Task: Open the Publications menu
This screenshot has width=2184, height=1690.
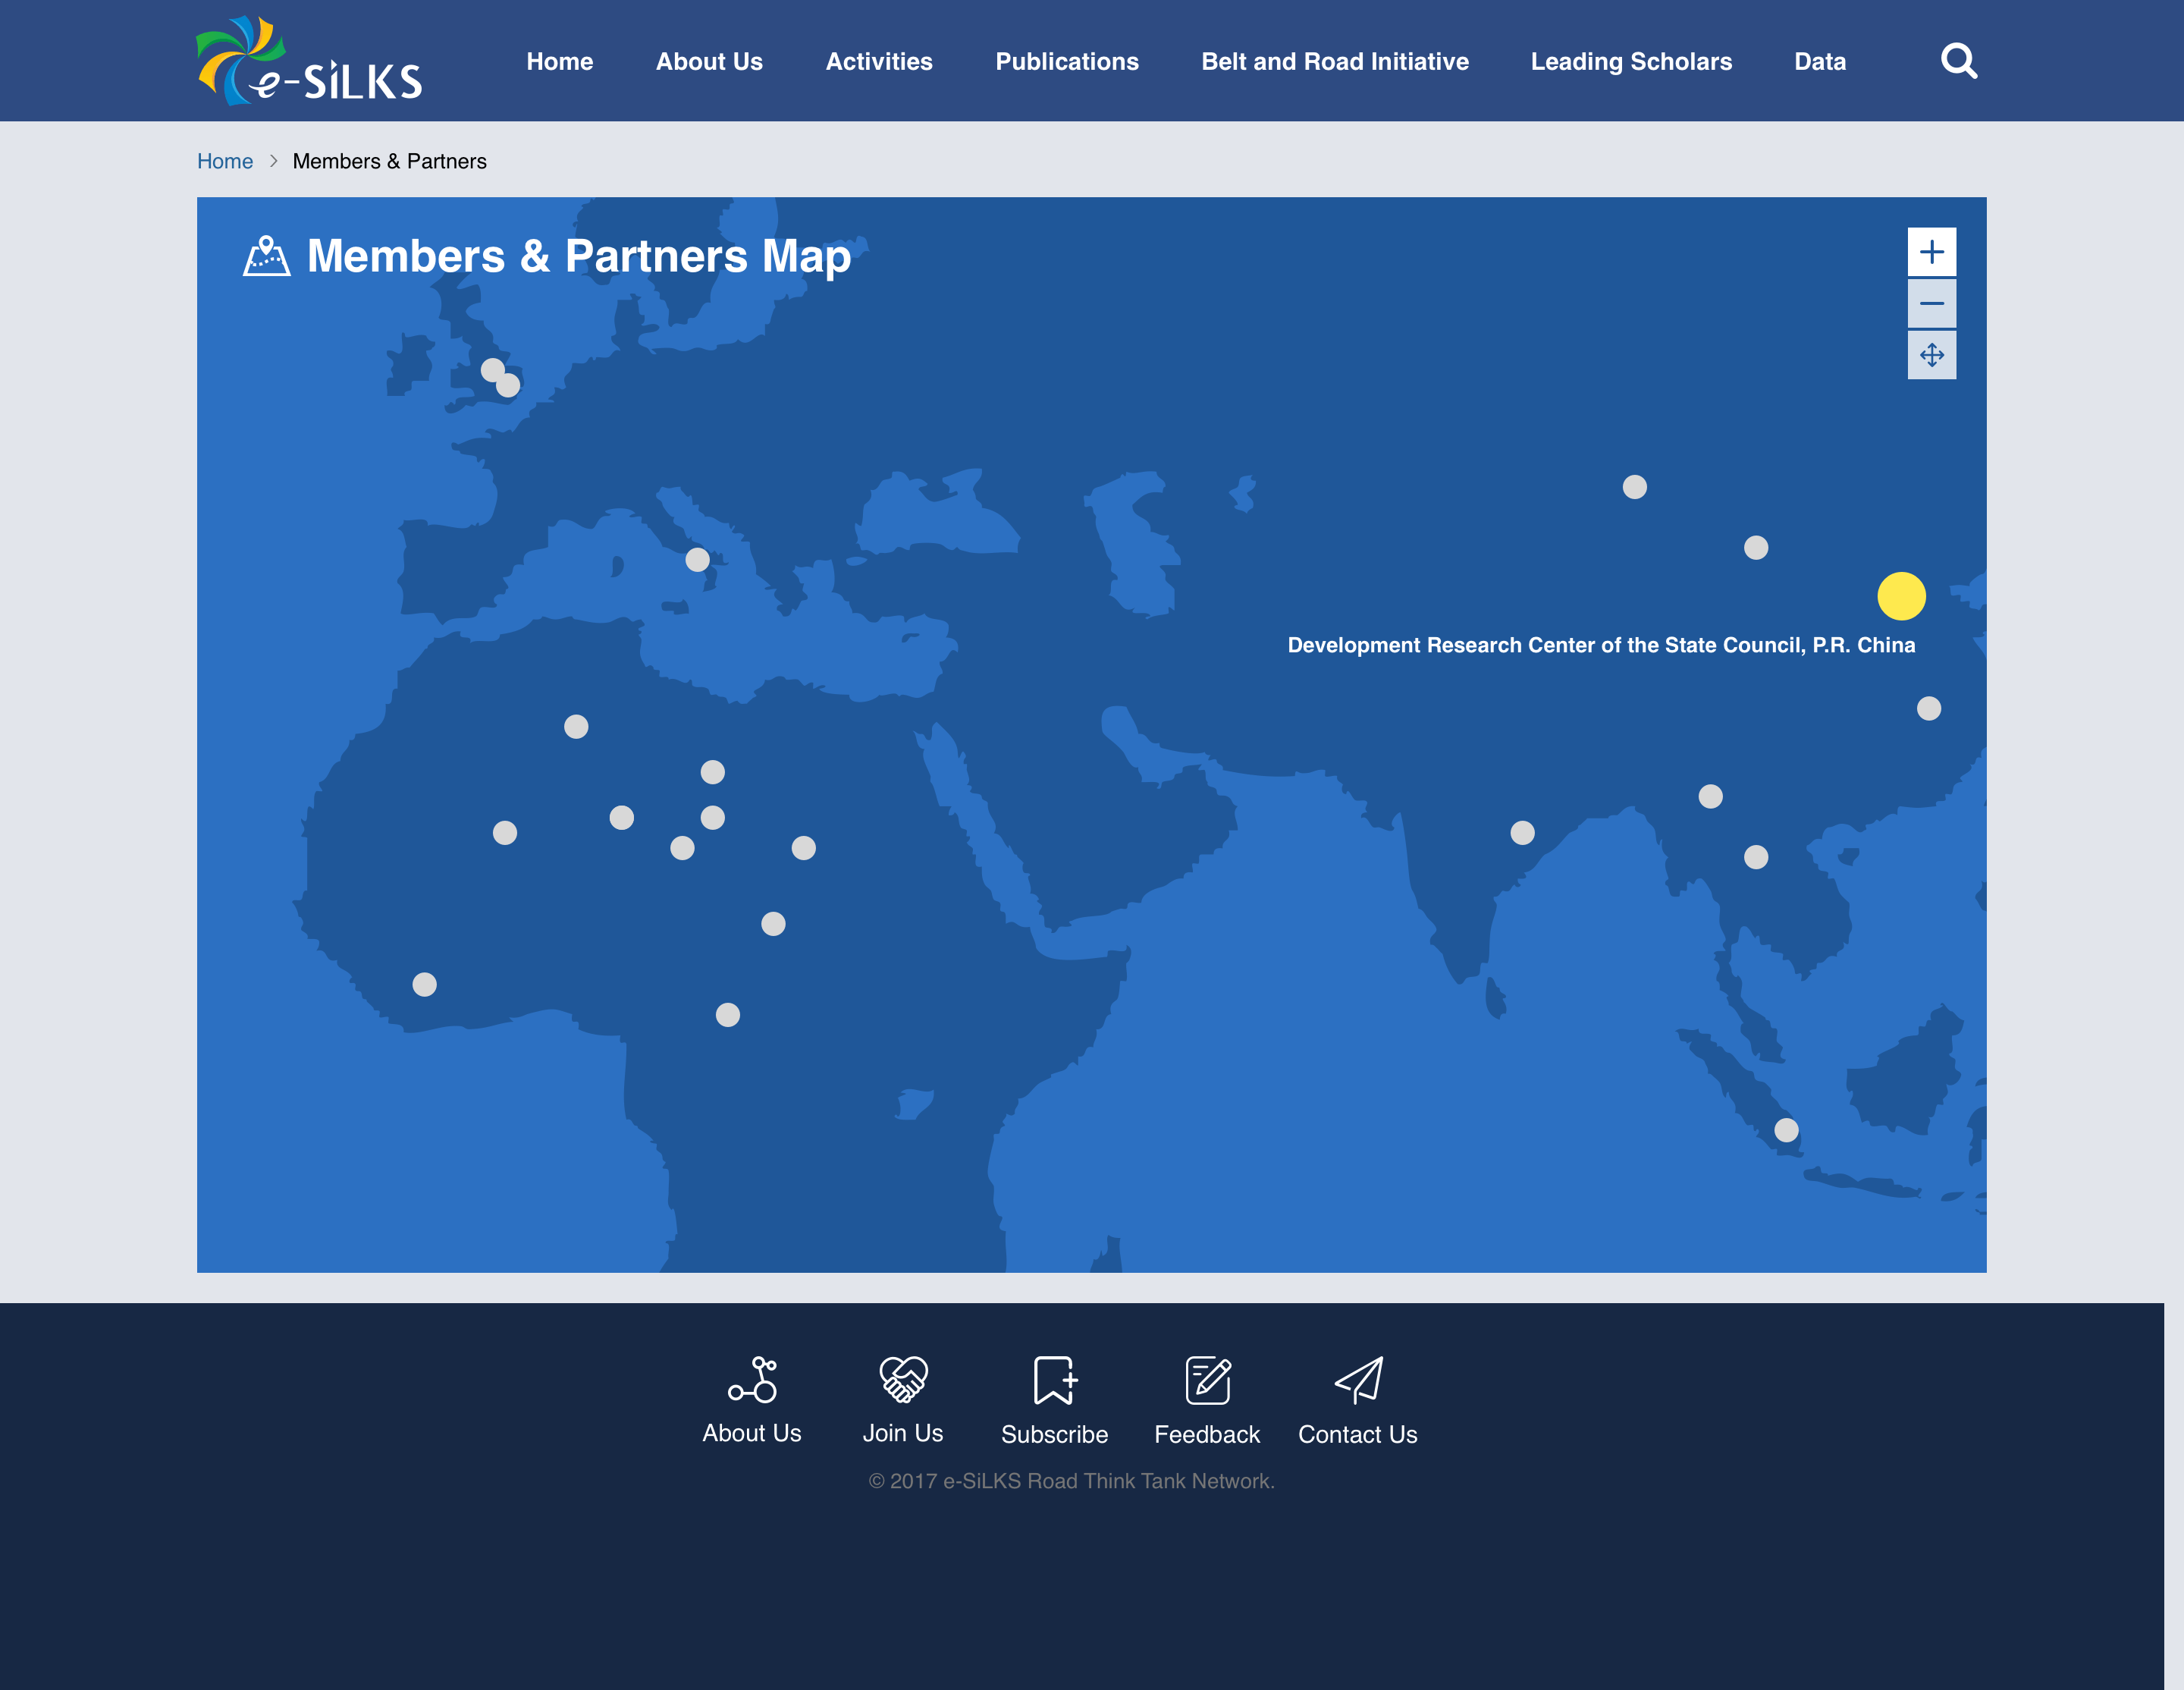Action: (1066, 62)
